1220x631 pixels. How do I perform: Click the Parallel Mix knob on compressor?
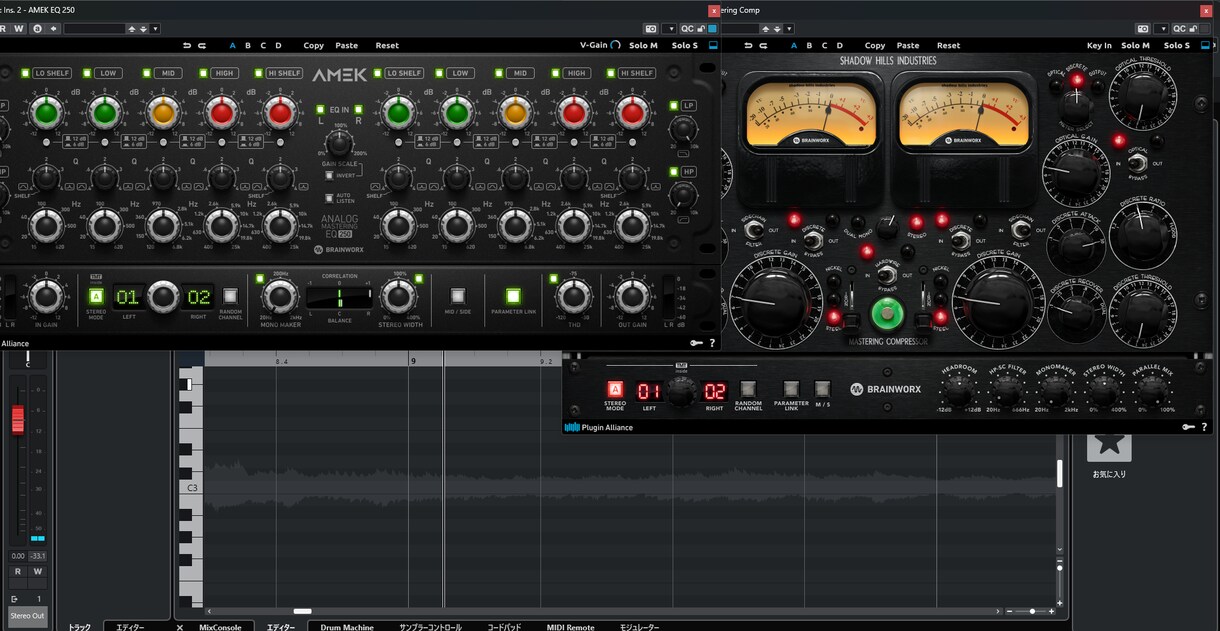pyautogui.click(x=1154, y=392)
